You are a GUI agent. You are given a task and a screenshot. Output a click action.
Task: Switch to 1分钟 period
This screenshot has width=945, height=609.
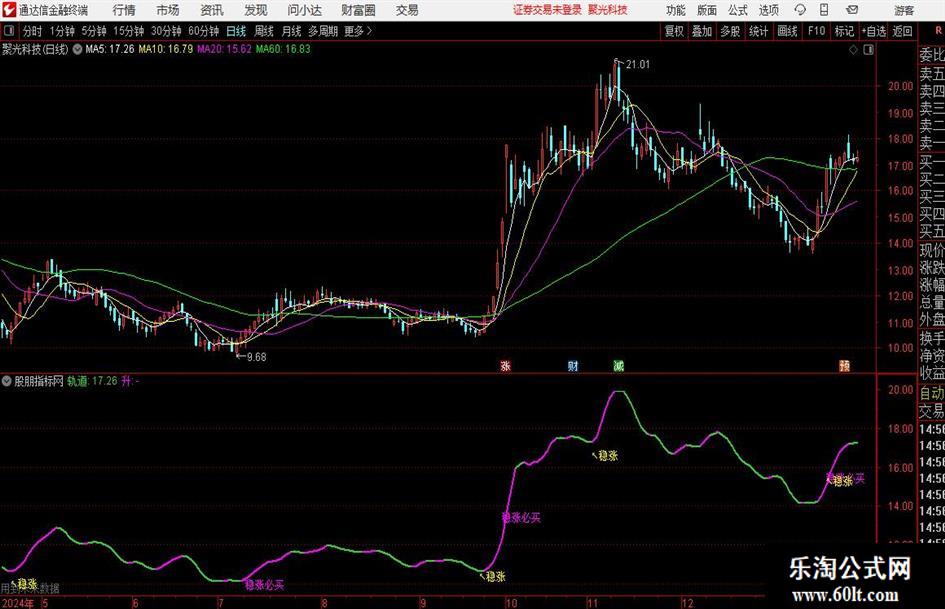click(x=61, y=31)
